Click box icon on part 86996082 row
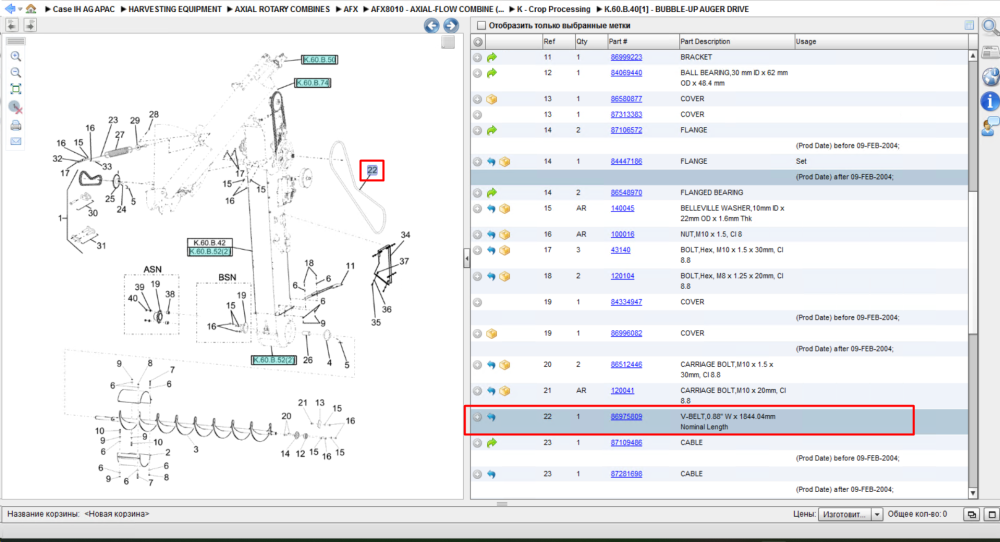The image size is (1000, 542). click(x=492, y=333)
